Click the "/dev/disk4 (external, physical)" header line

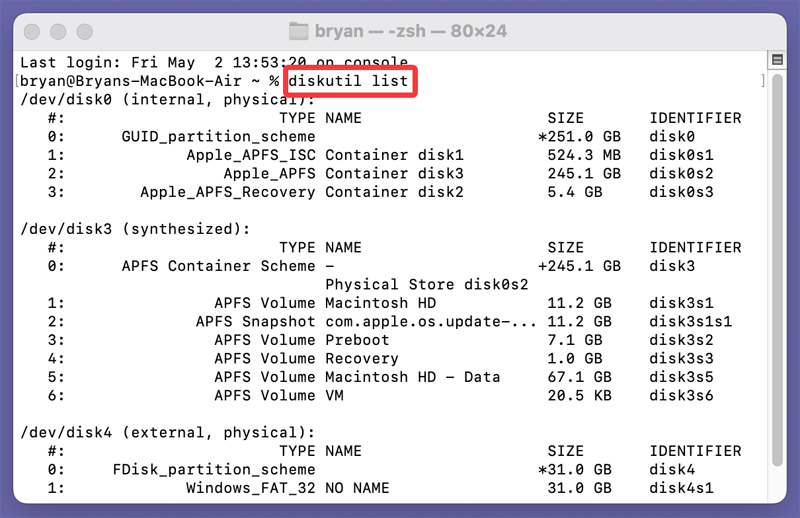tap(168, 433)
